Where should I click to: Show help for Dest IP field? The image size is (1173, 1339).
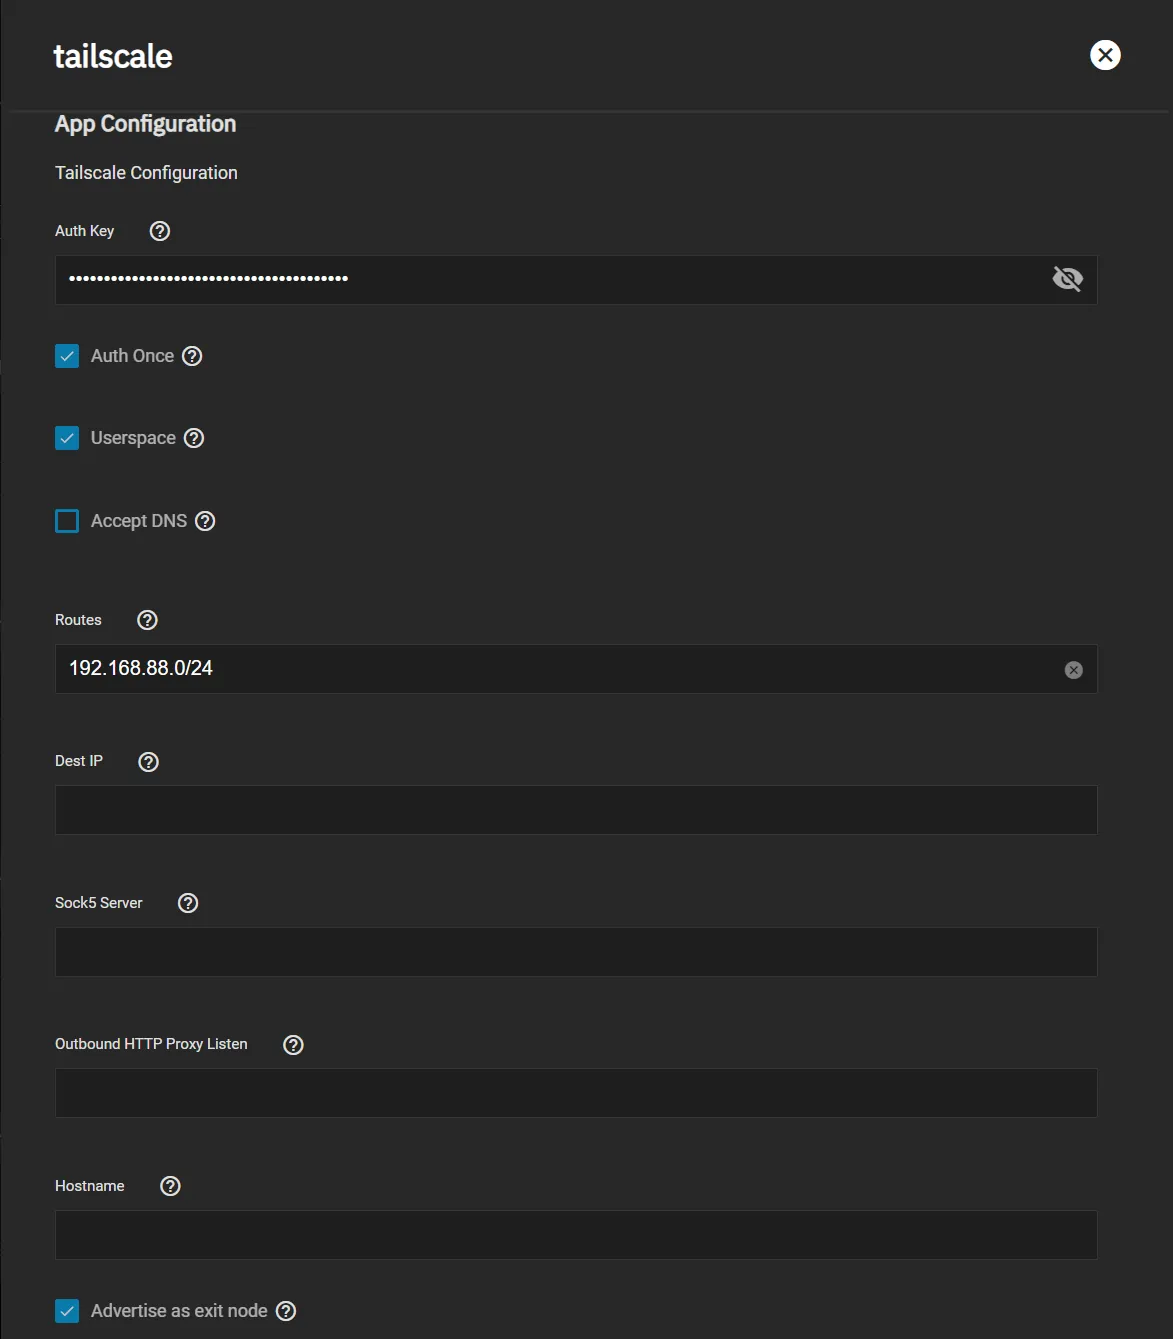click(x=148, y=762)
